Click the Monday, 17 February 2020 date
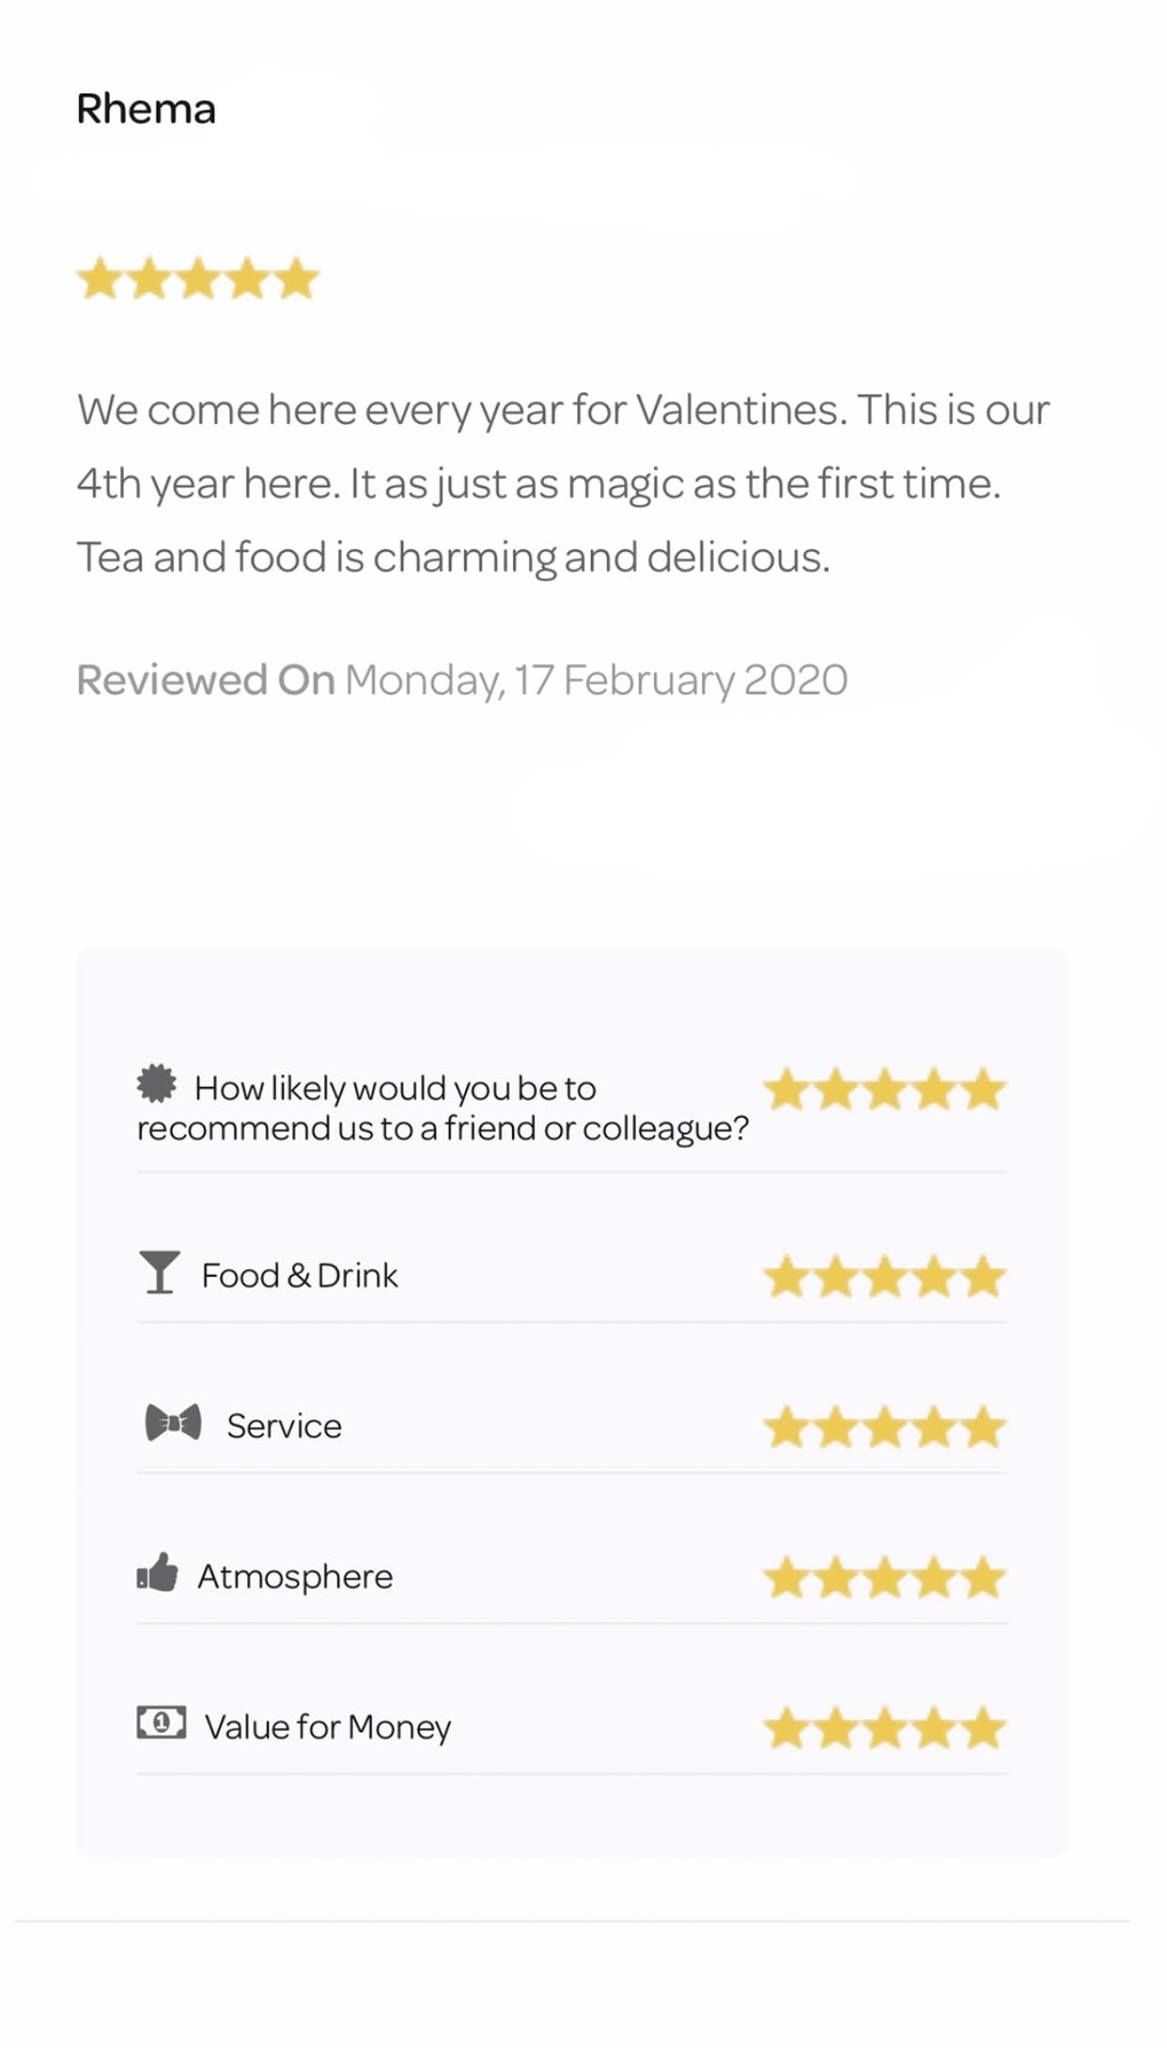 coord(597,680)
